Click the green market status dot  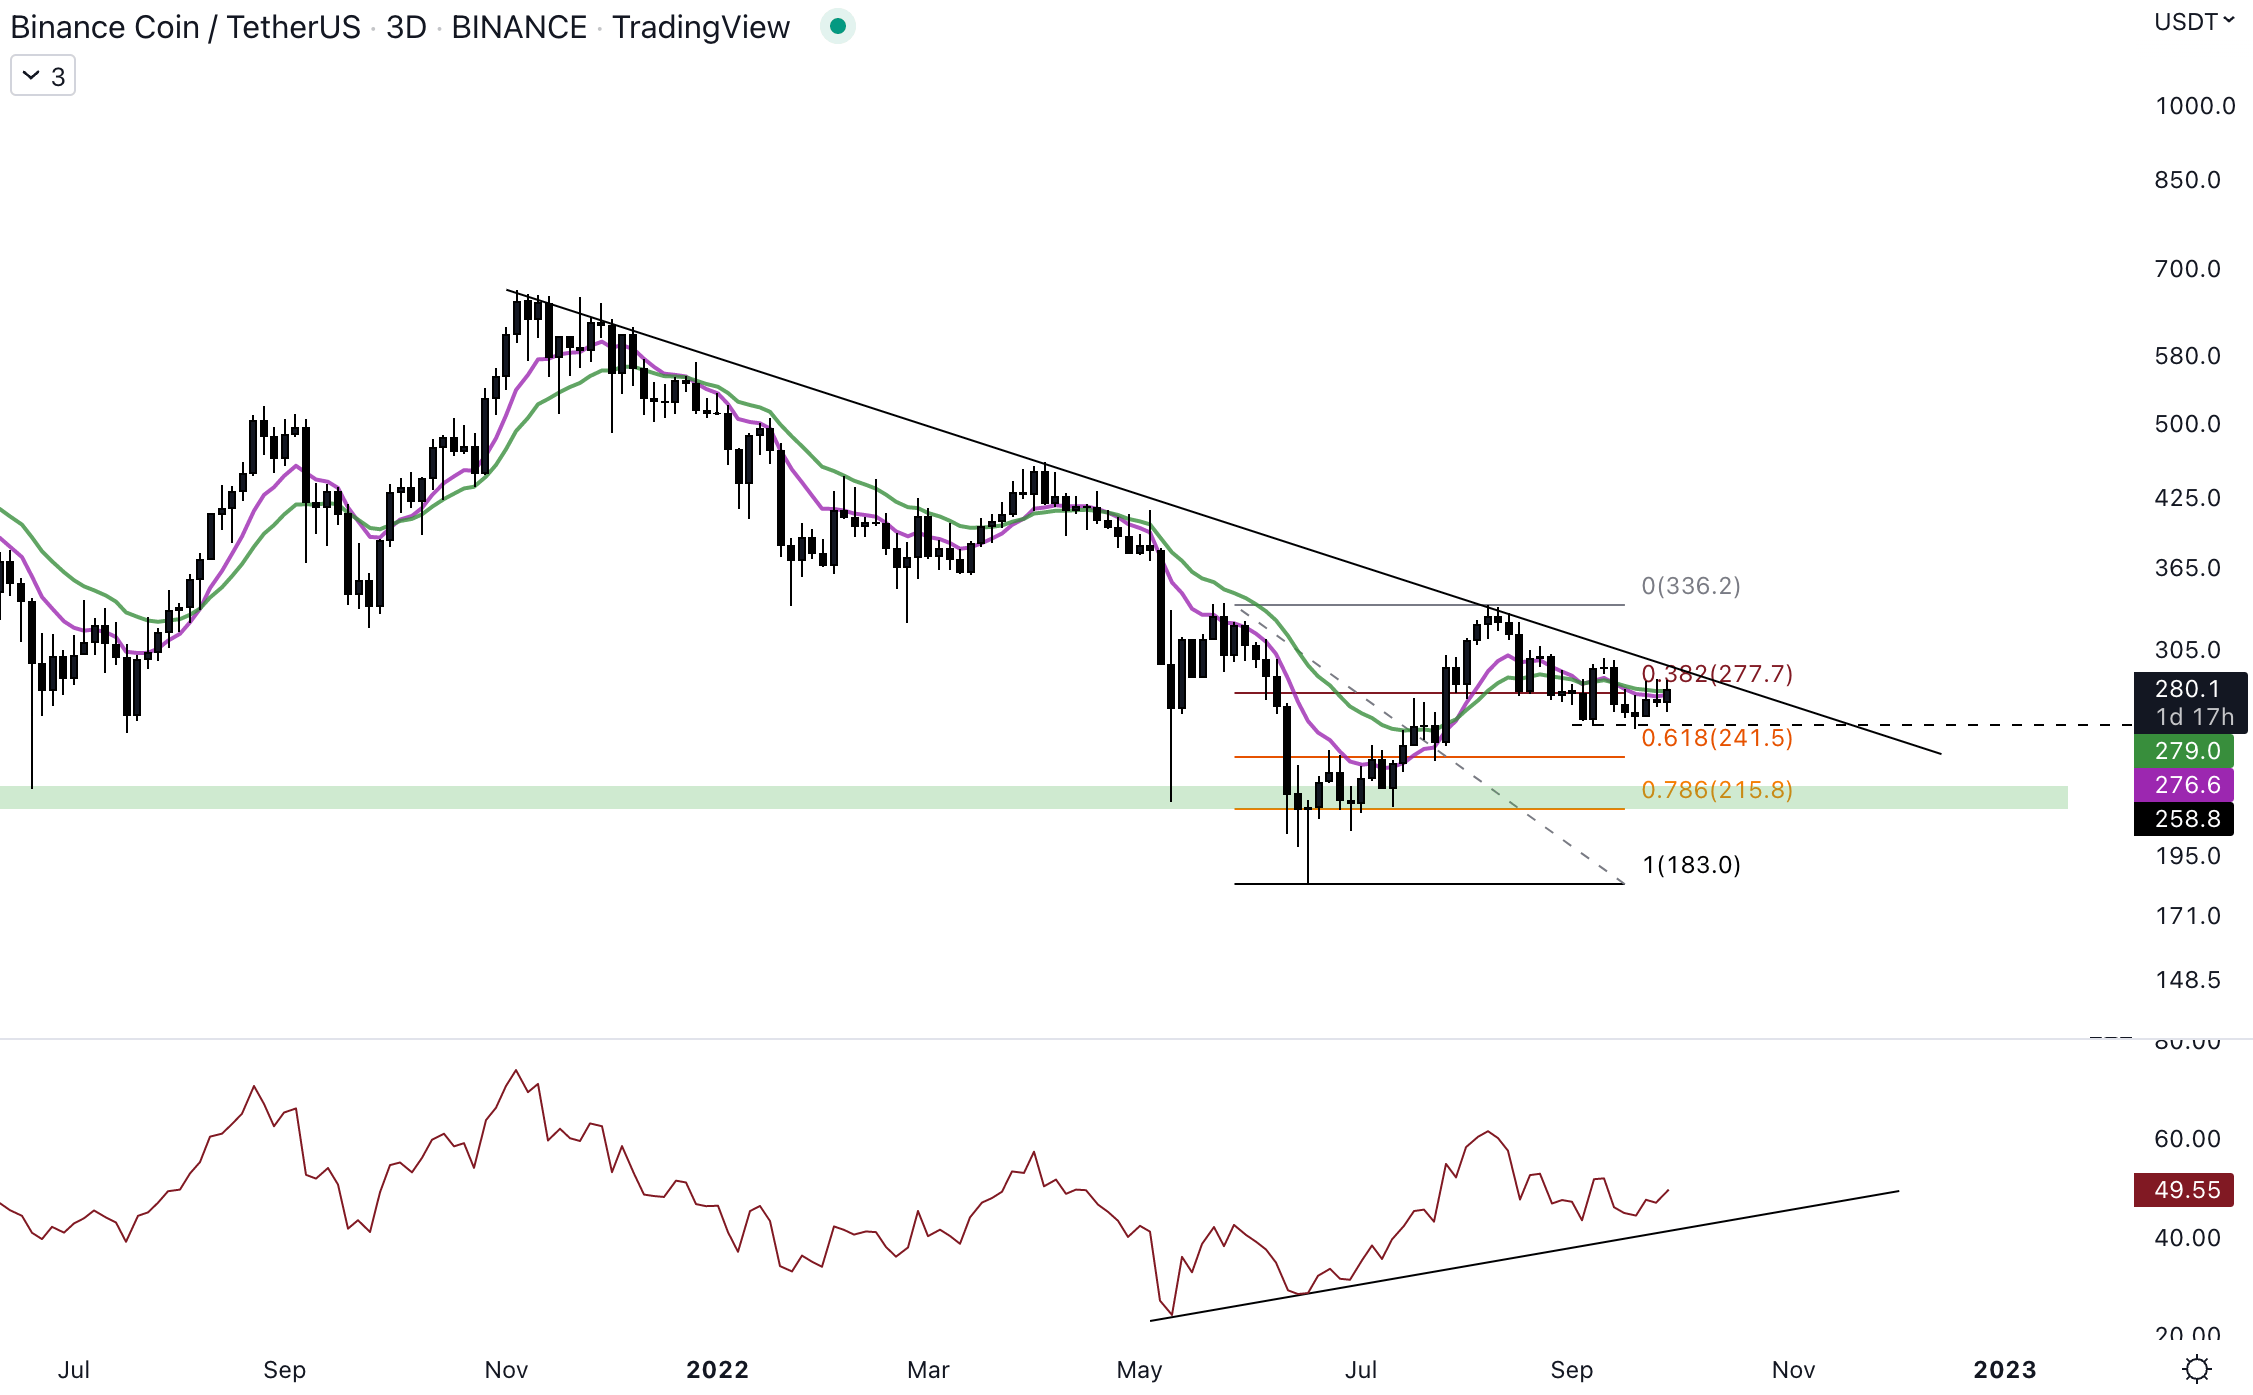click(838, 26)
